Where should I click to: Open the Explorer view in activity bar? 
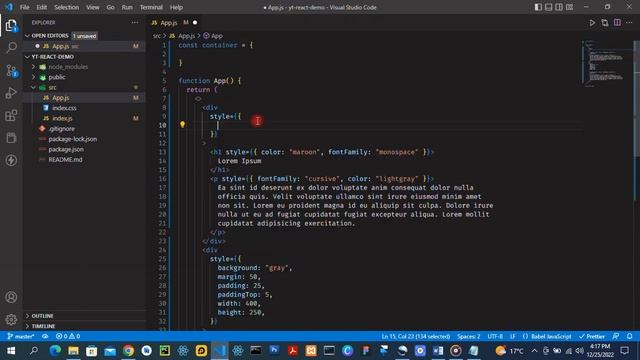click(x=11, y=25)
